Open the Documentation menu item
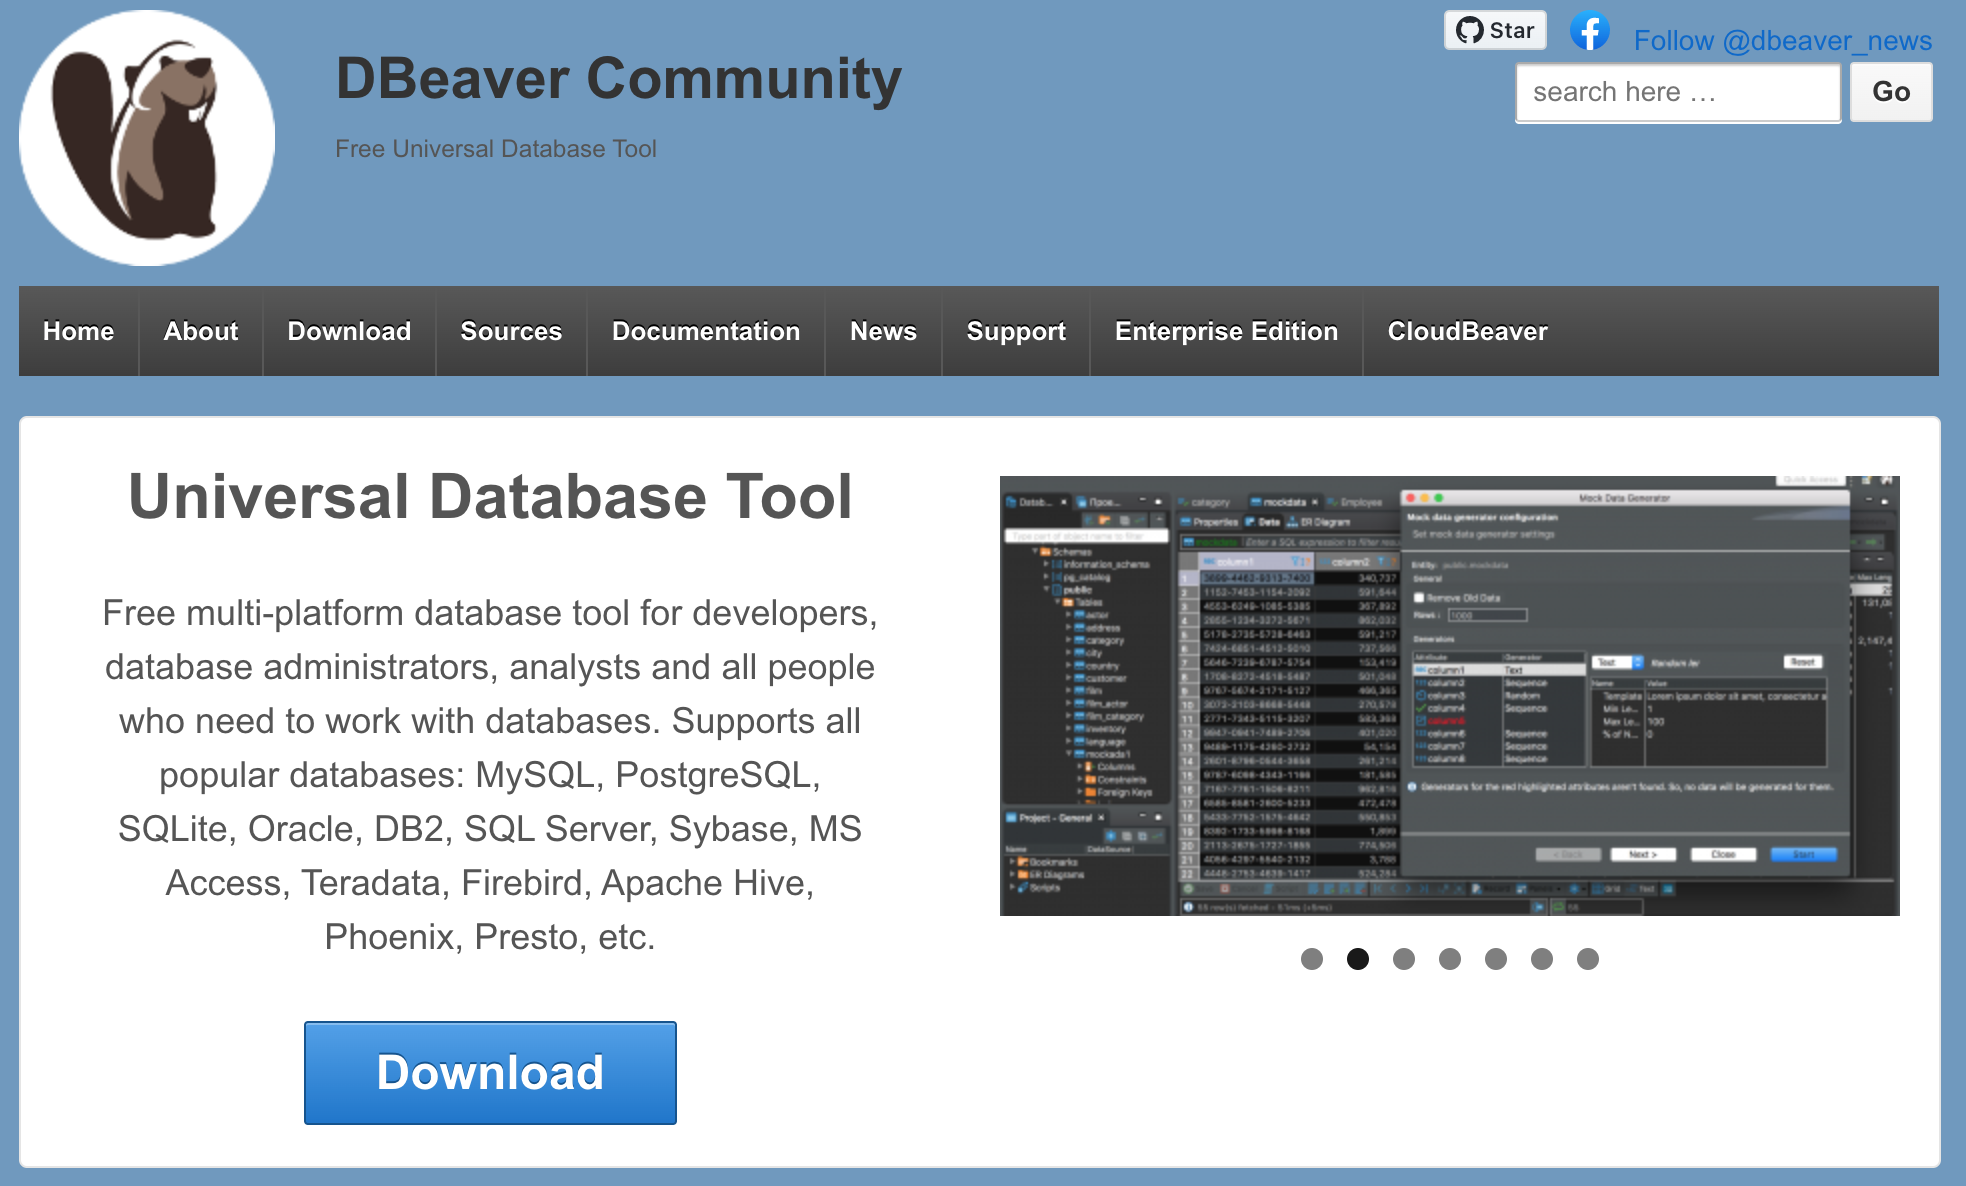The height and width of the screenshot is (1186, 1966). point(706,331)
